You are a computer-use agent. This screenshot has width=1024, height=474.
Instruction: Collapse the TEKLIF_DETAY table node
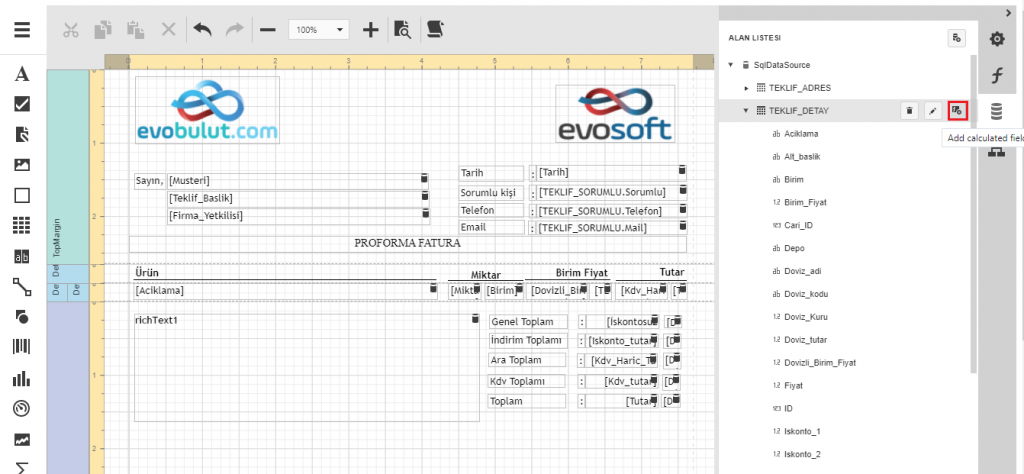point(745,111)
